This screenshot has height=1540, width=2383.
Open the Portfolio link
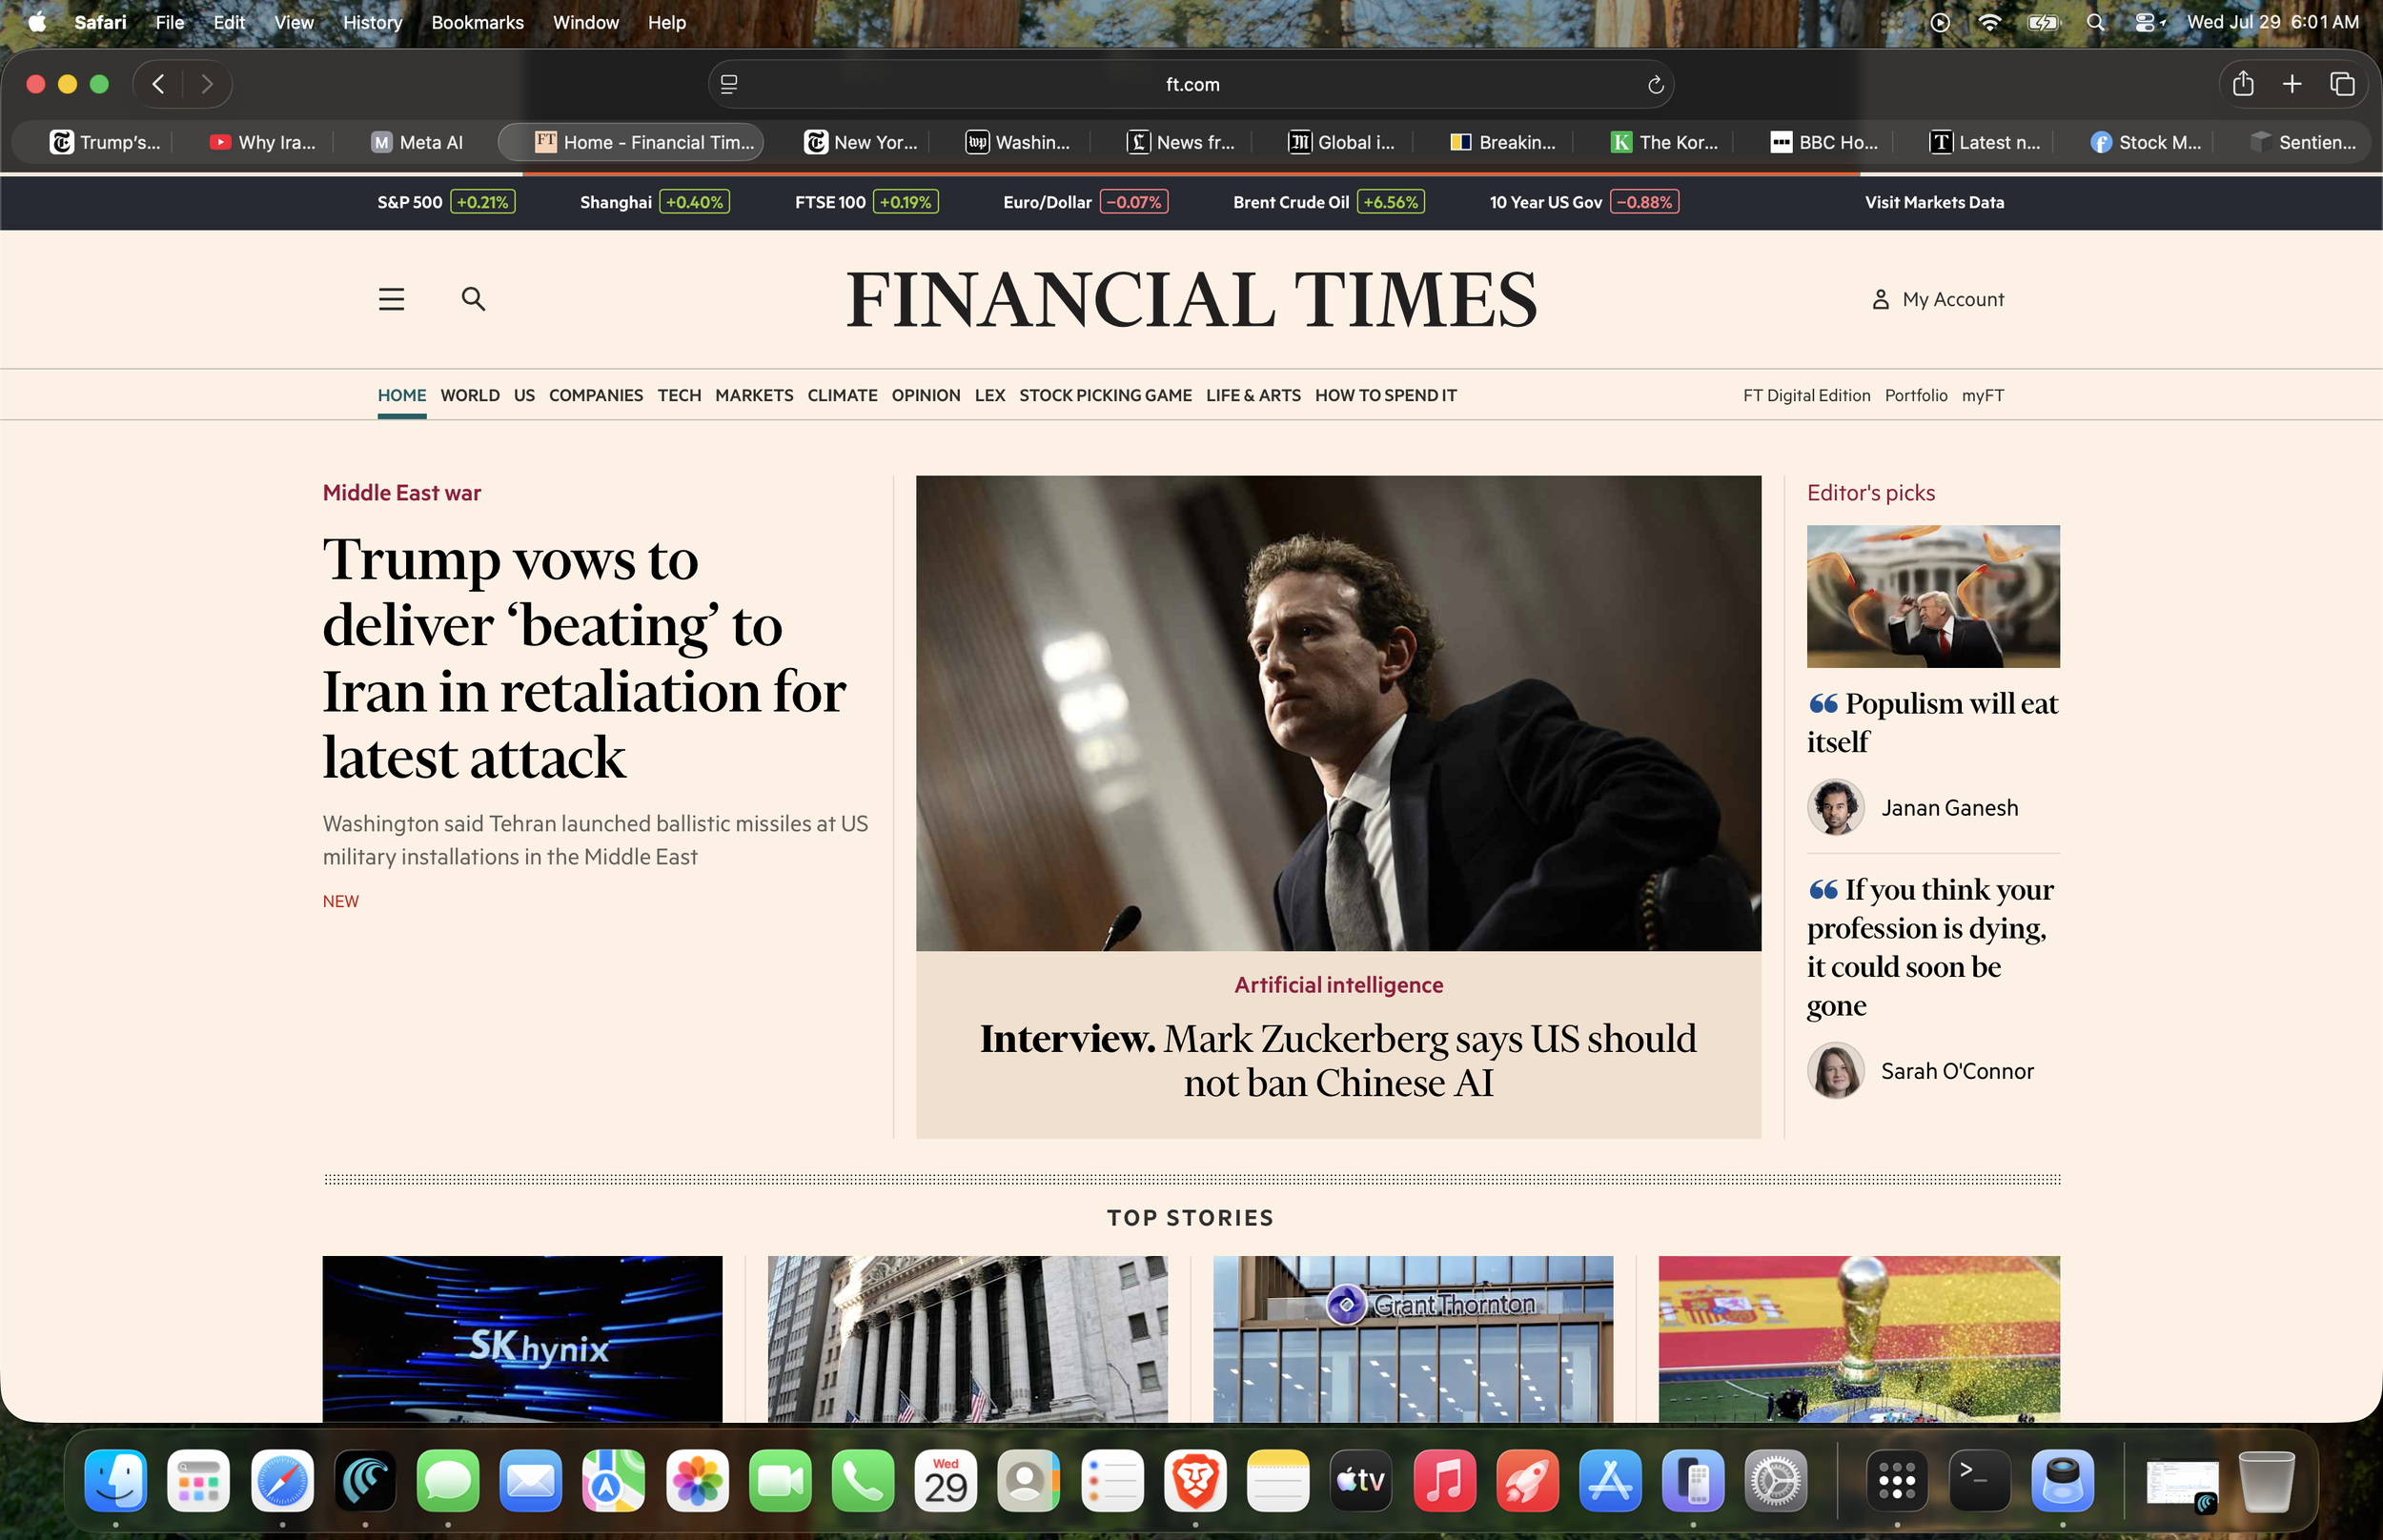coord(1916,395)
